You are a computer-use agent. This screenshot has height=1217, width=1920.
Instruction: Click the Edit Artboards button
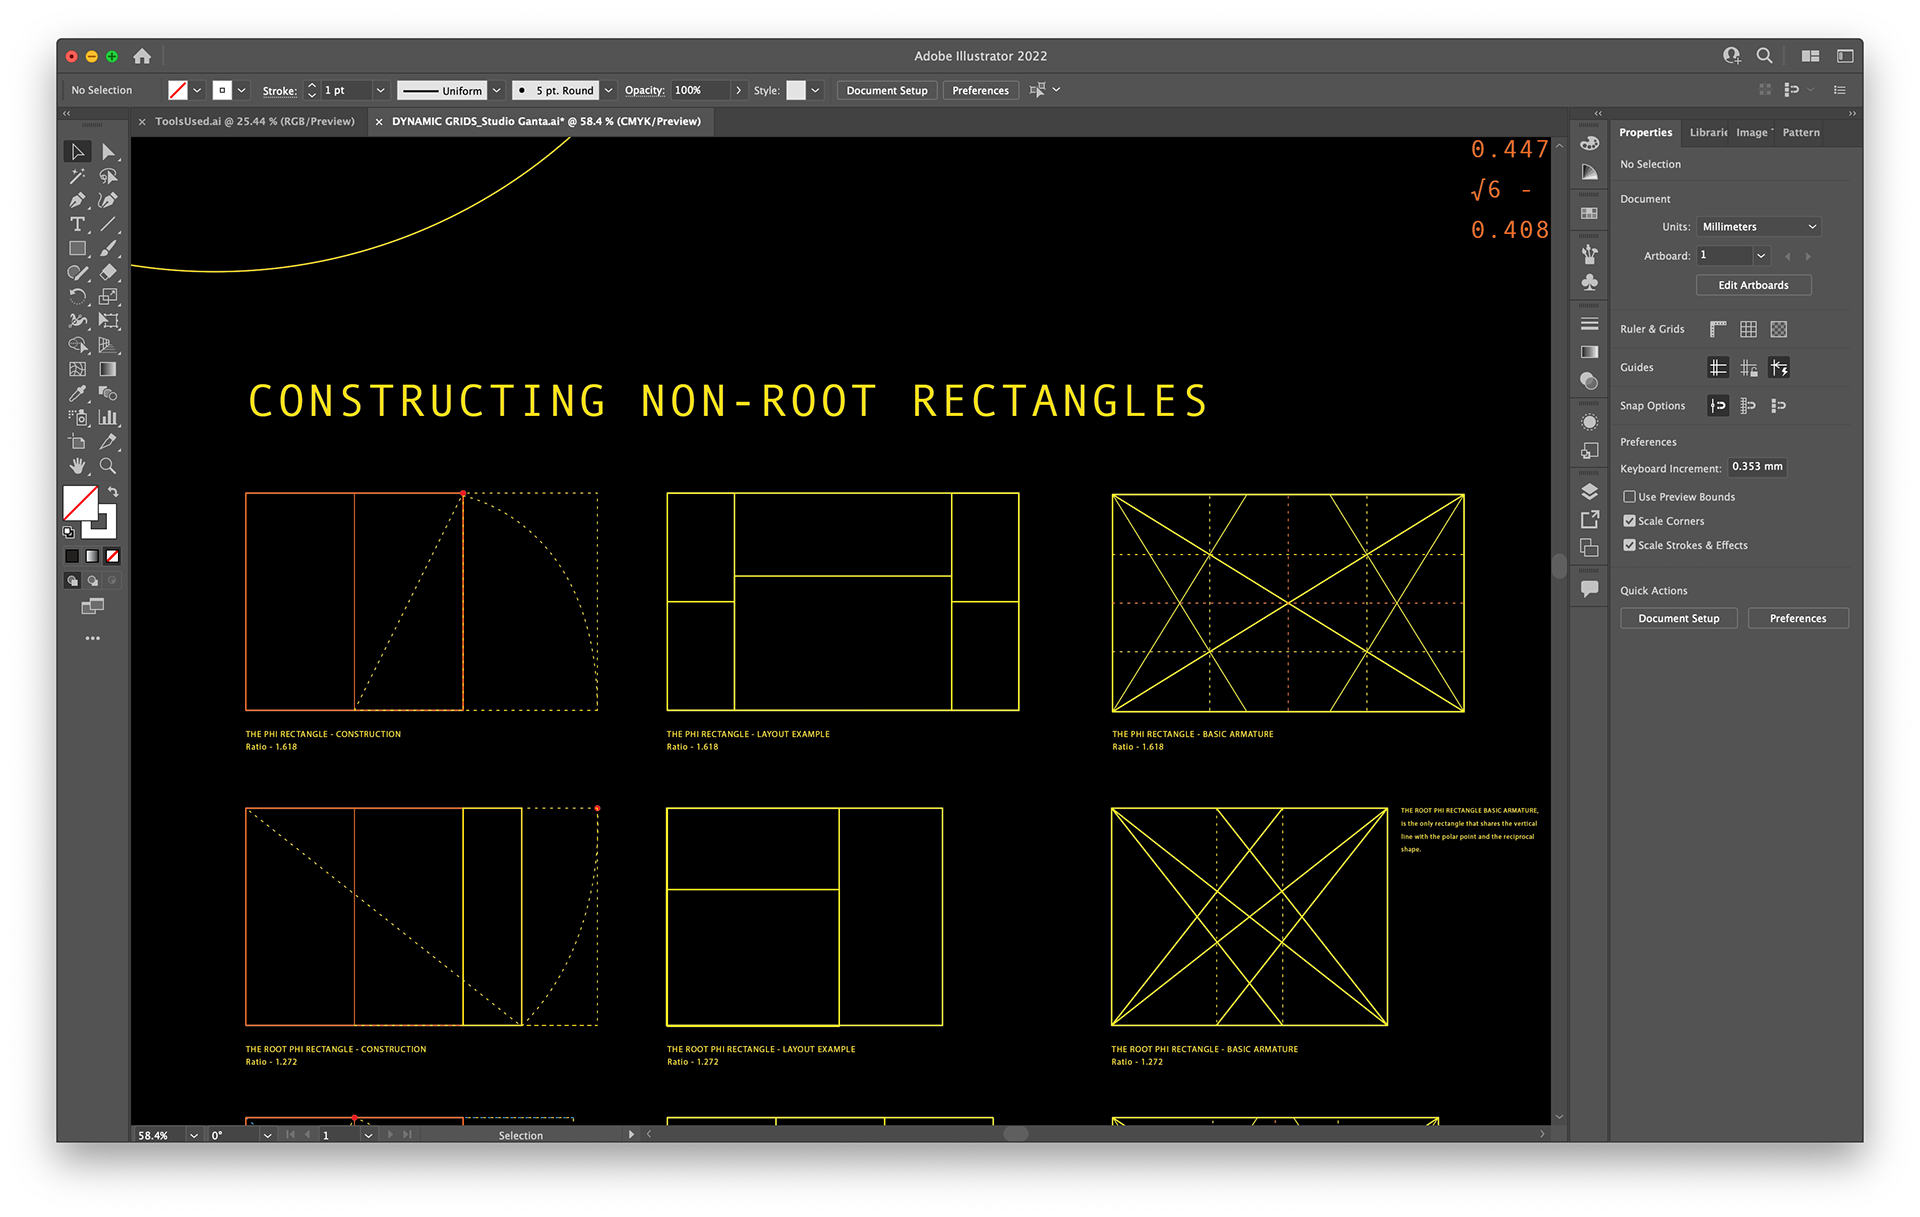click(1752, 285)
